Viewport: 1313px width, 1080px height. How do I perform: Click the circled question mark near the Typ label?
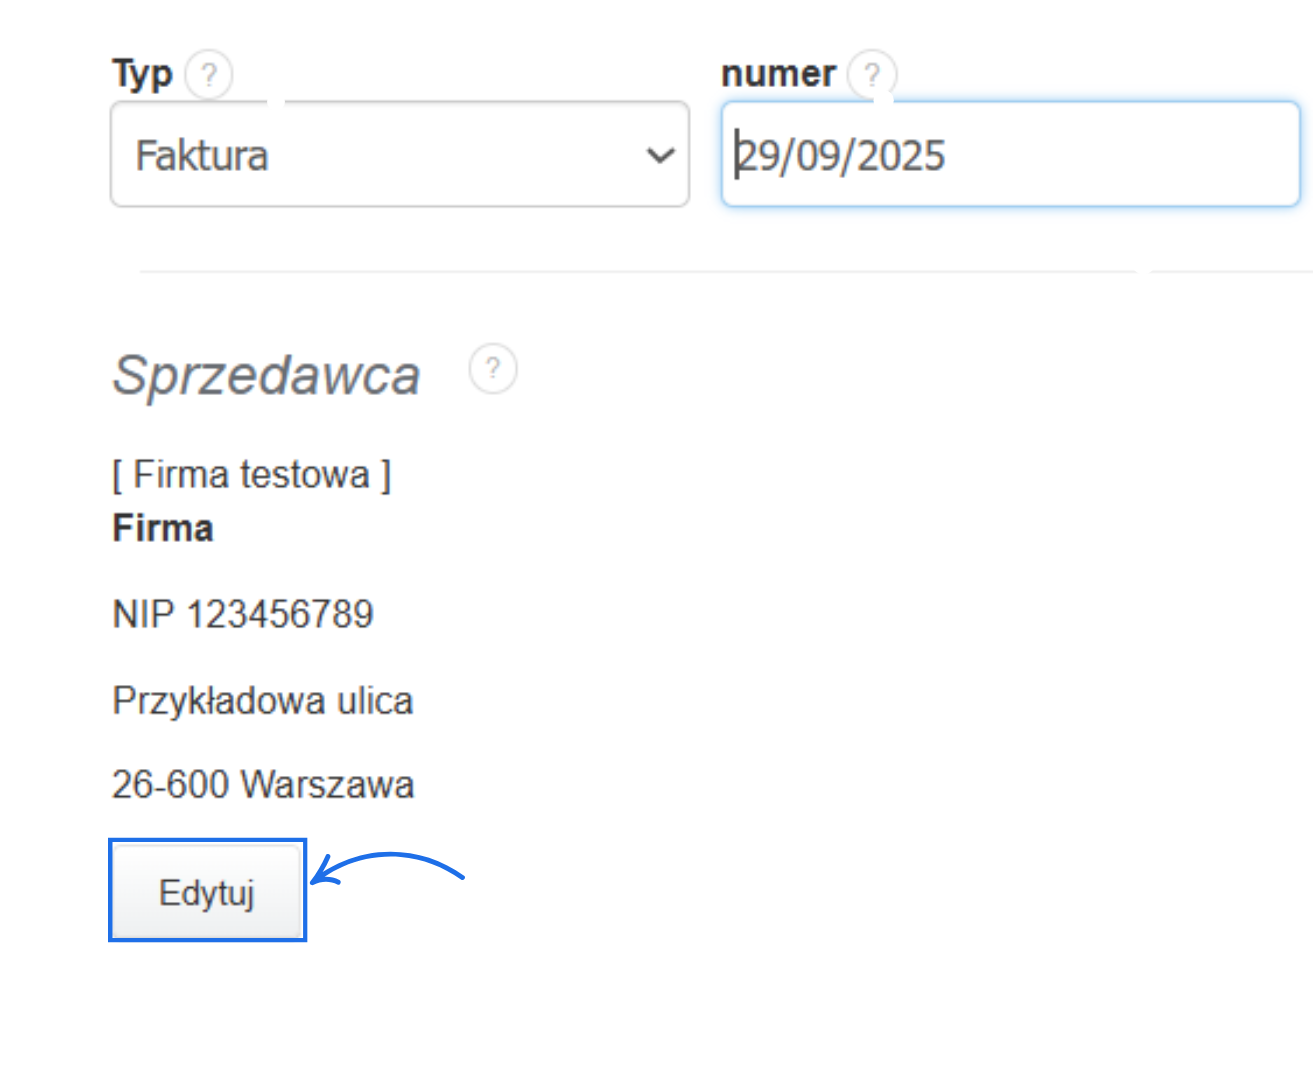(209, 74)
